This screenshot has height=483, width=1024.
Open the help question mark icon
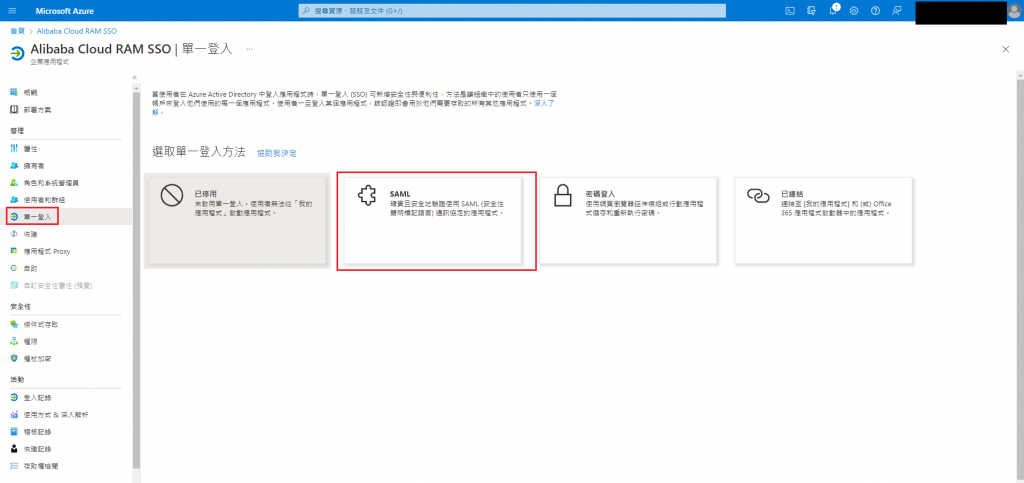(x=876, y=10)
